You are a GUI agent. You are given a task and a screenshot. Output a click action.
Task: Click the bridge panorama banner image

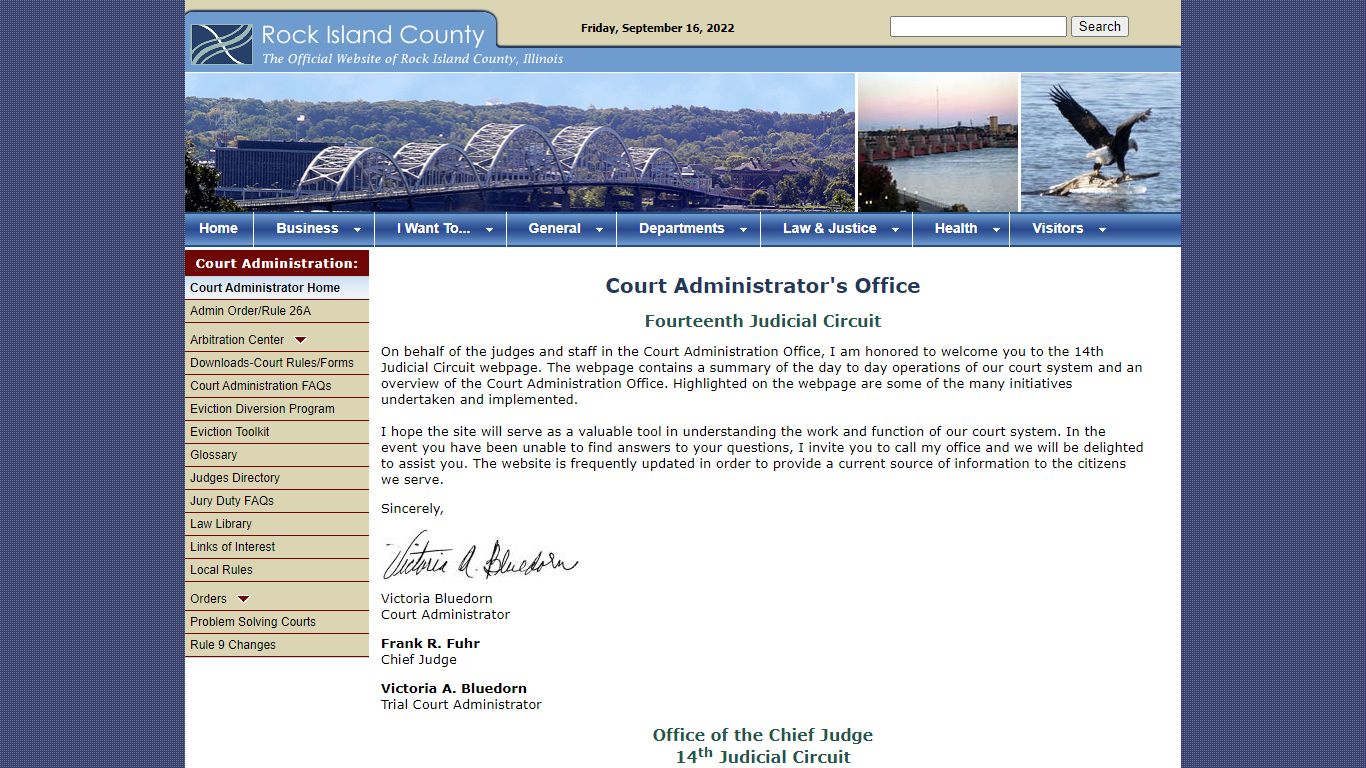tap(520, 142)
